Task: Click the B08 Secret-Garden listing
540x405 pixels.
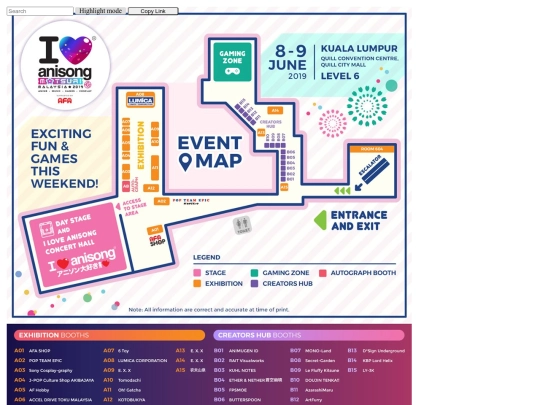Action: (313, 360)
